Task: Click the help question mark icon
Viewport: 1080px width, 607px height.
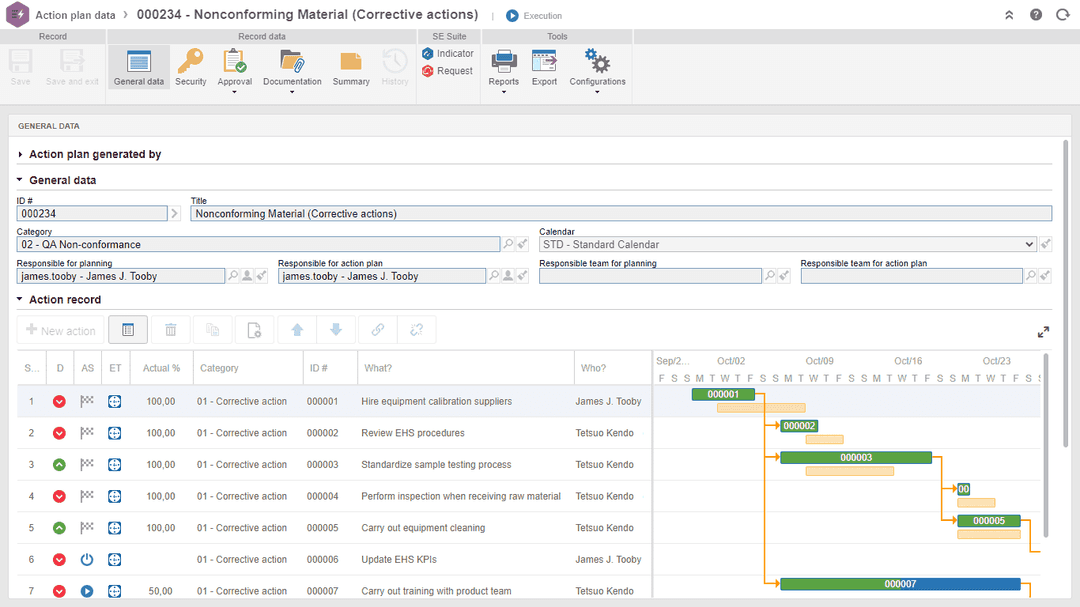Action: point(1036,15)
